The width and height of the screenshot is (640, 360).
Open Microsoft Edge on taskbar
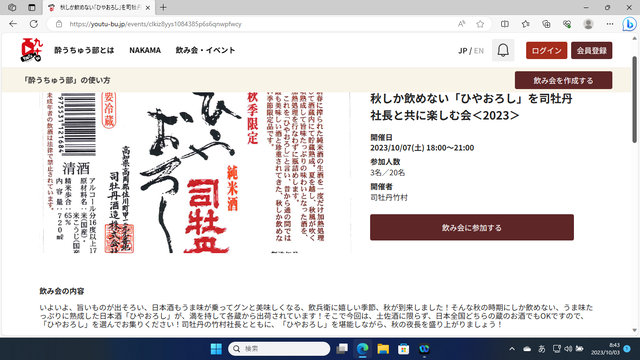tap(362, 349)
